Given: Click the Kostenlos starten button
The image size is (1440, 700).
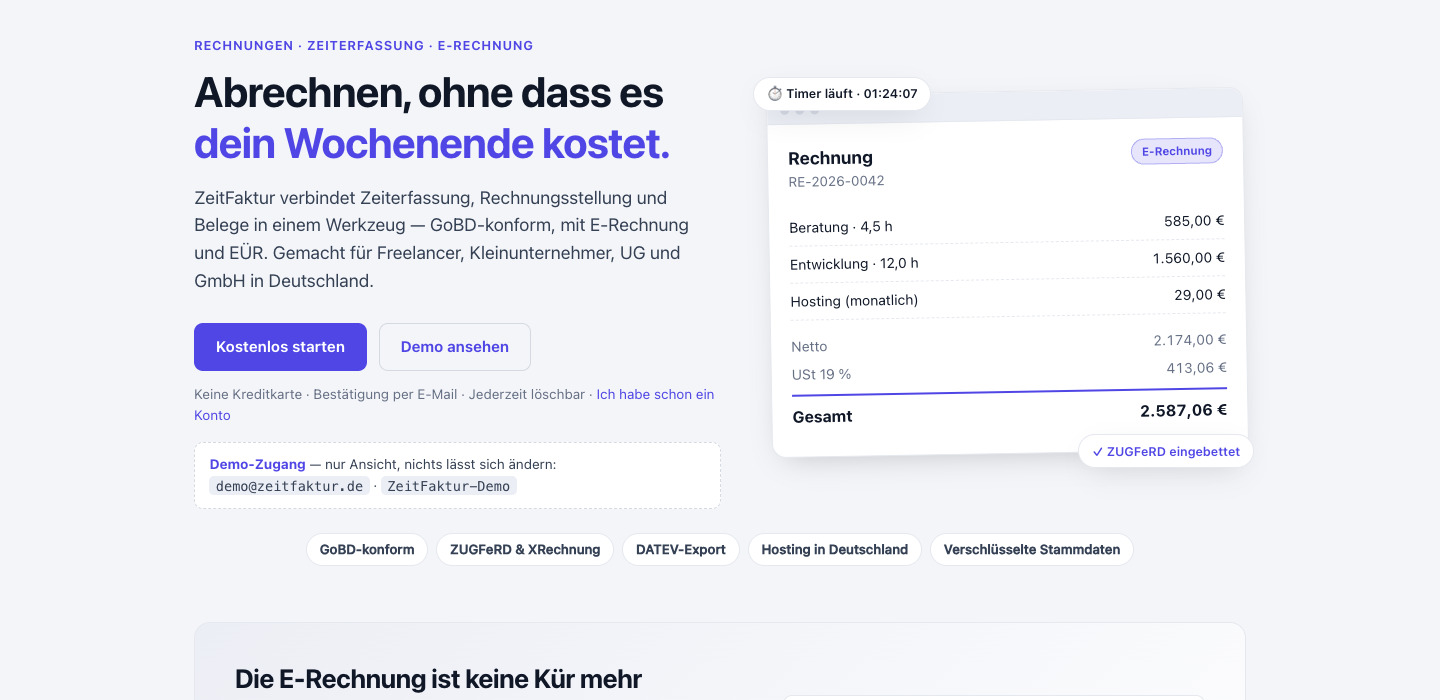Looking at the screenshot, I should tap(280, 347).
